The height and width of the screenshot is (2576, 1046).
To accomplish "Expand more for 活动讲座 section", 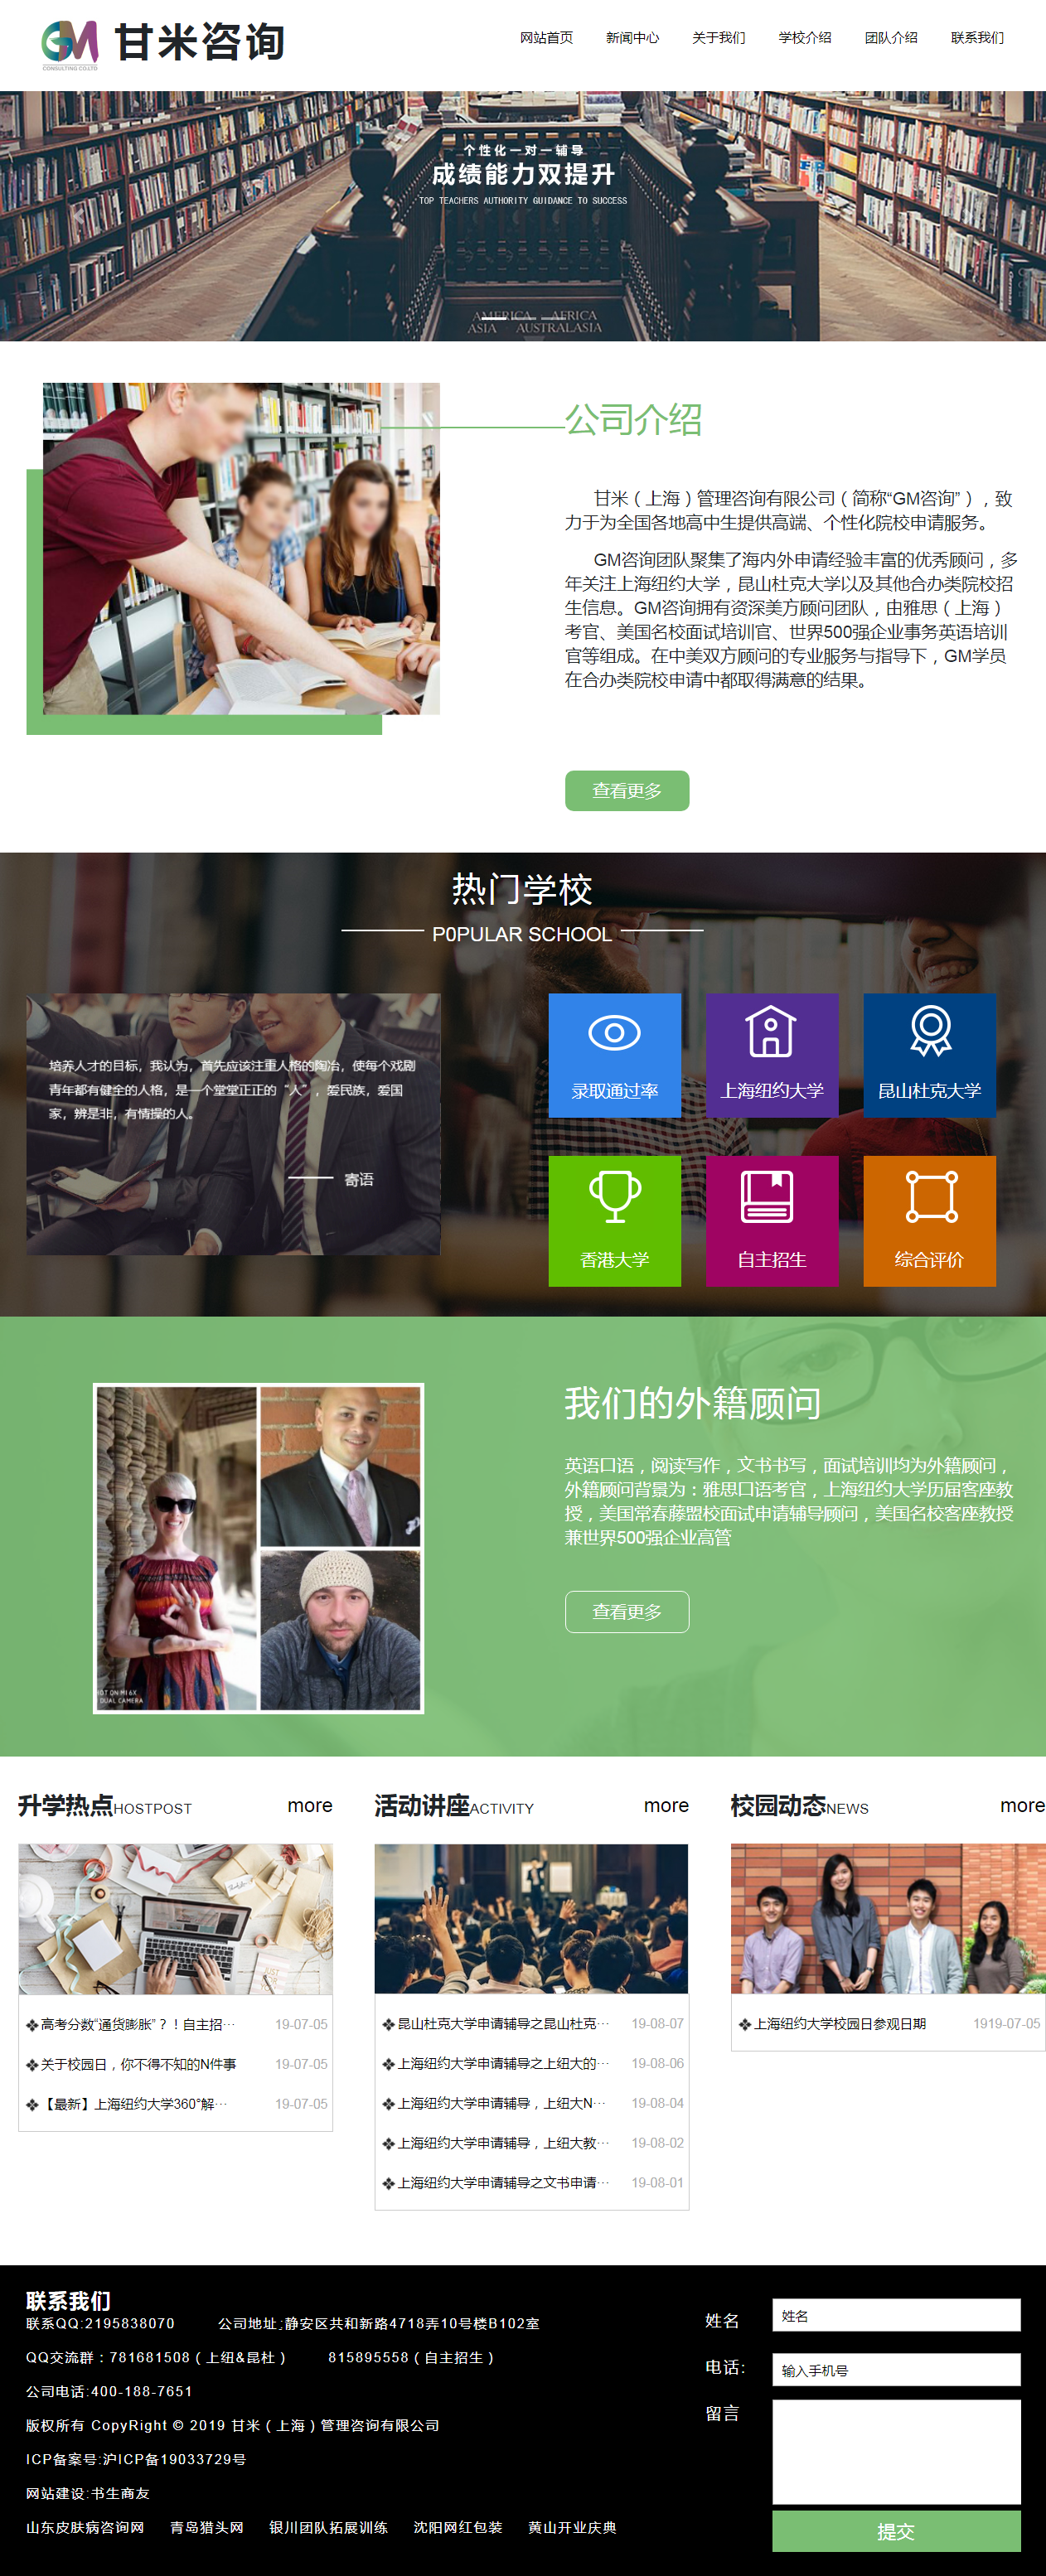I will point(665,1806).
